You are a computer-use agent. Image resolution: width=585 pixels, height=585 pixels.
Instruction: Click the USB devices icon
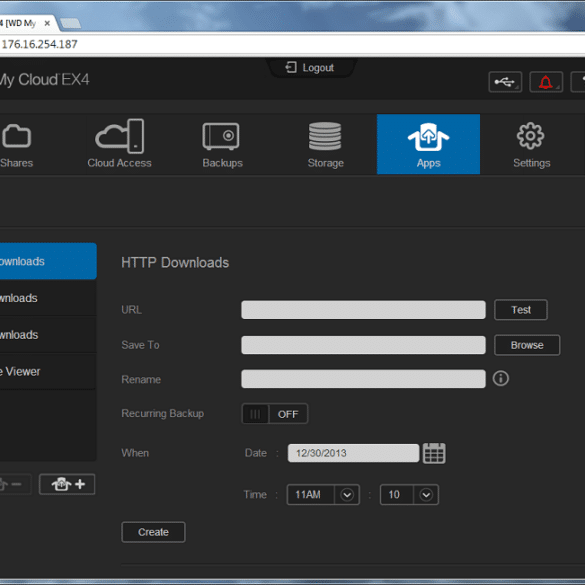505,82
